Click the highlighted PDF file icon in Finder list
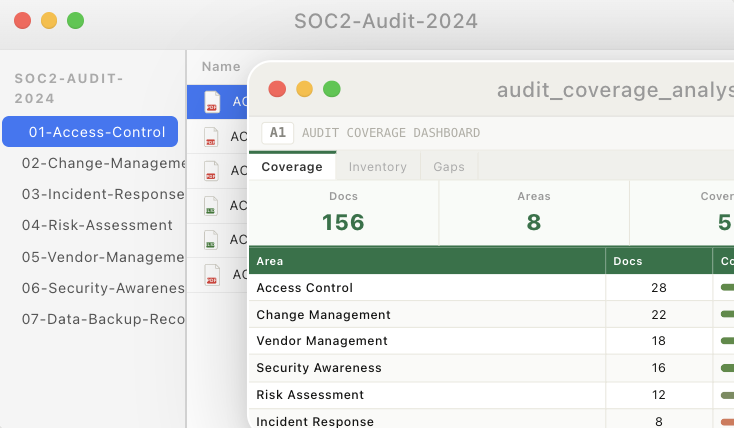 pos(212,102)
